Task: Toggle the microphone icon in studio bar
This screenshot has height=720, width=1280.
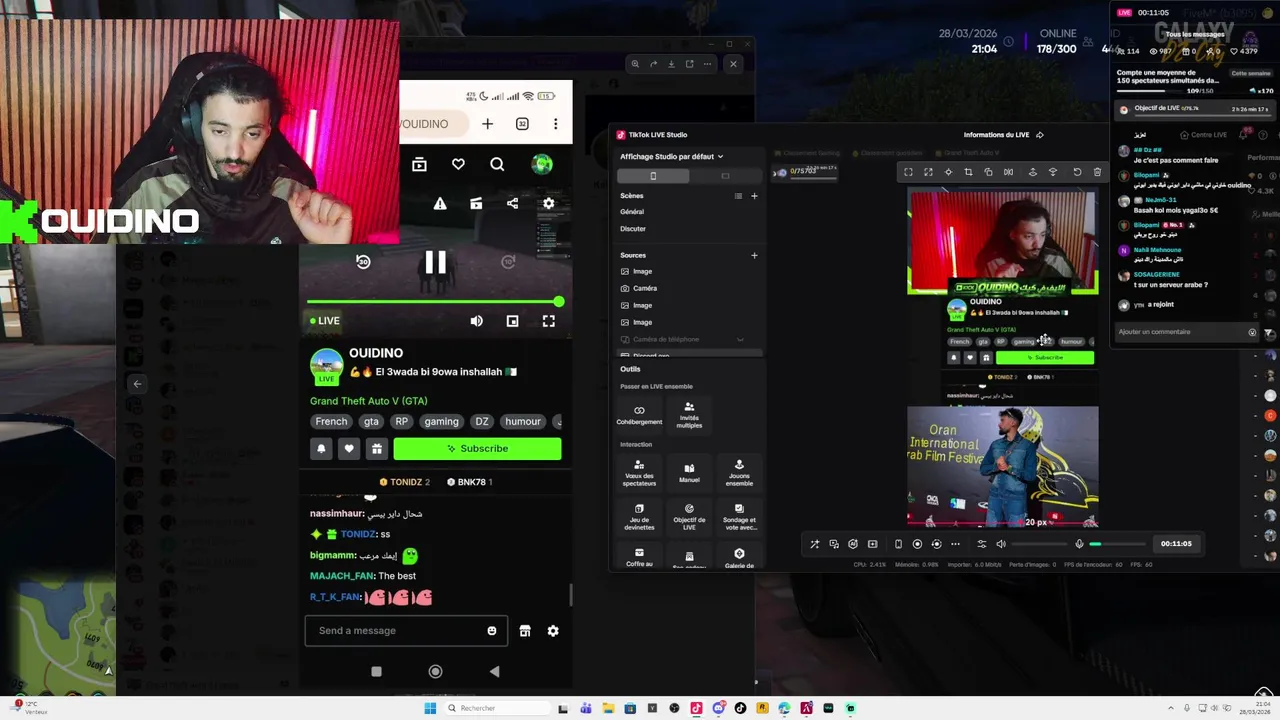Action: 1079,544
